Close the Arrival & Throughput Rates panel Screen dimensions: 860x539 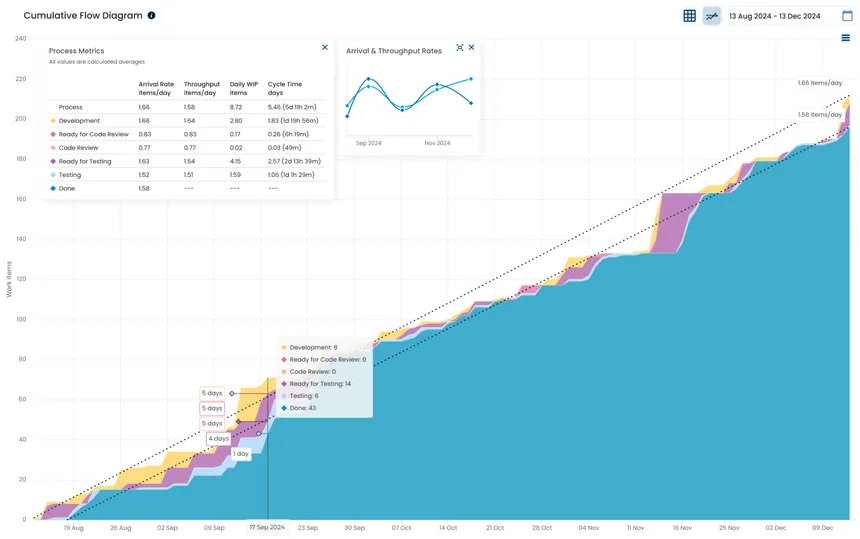(471, 48)
